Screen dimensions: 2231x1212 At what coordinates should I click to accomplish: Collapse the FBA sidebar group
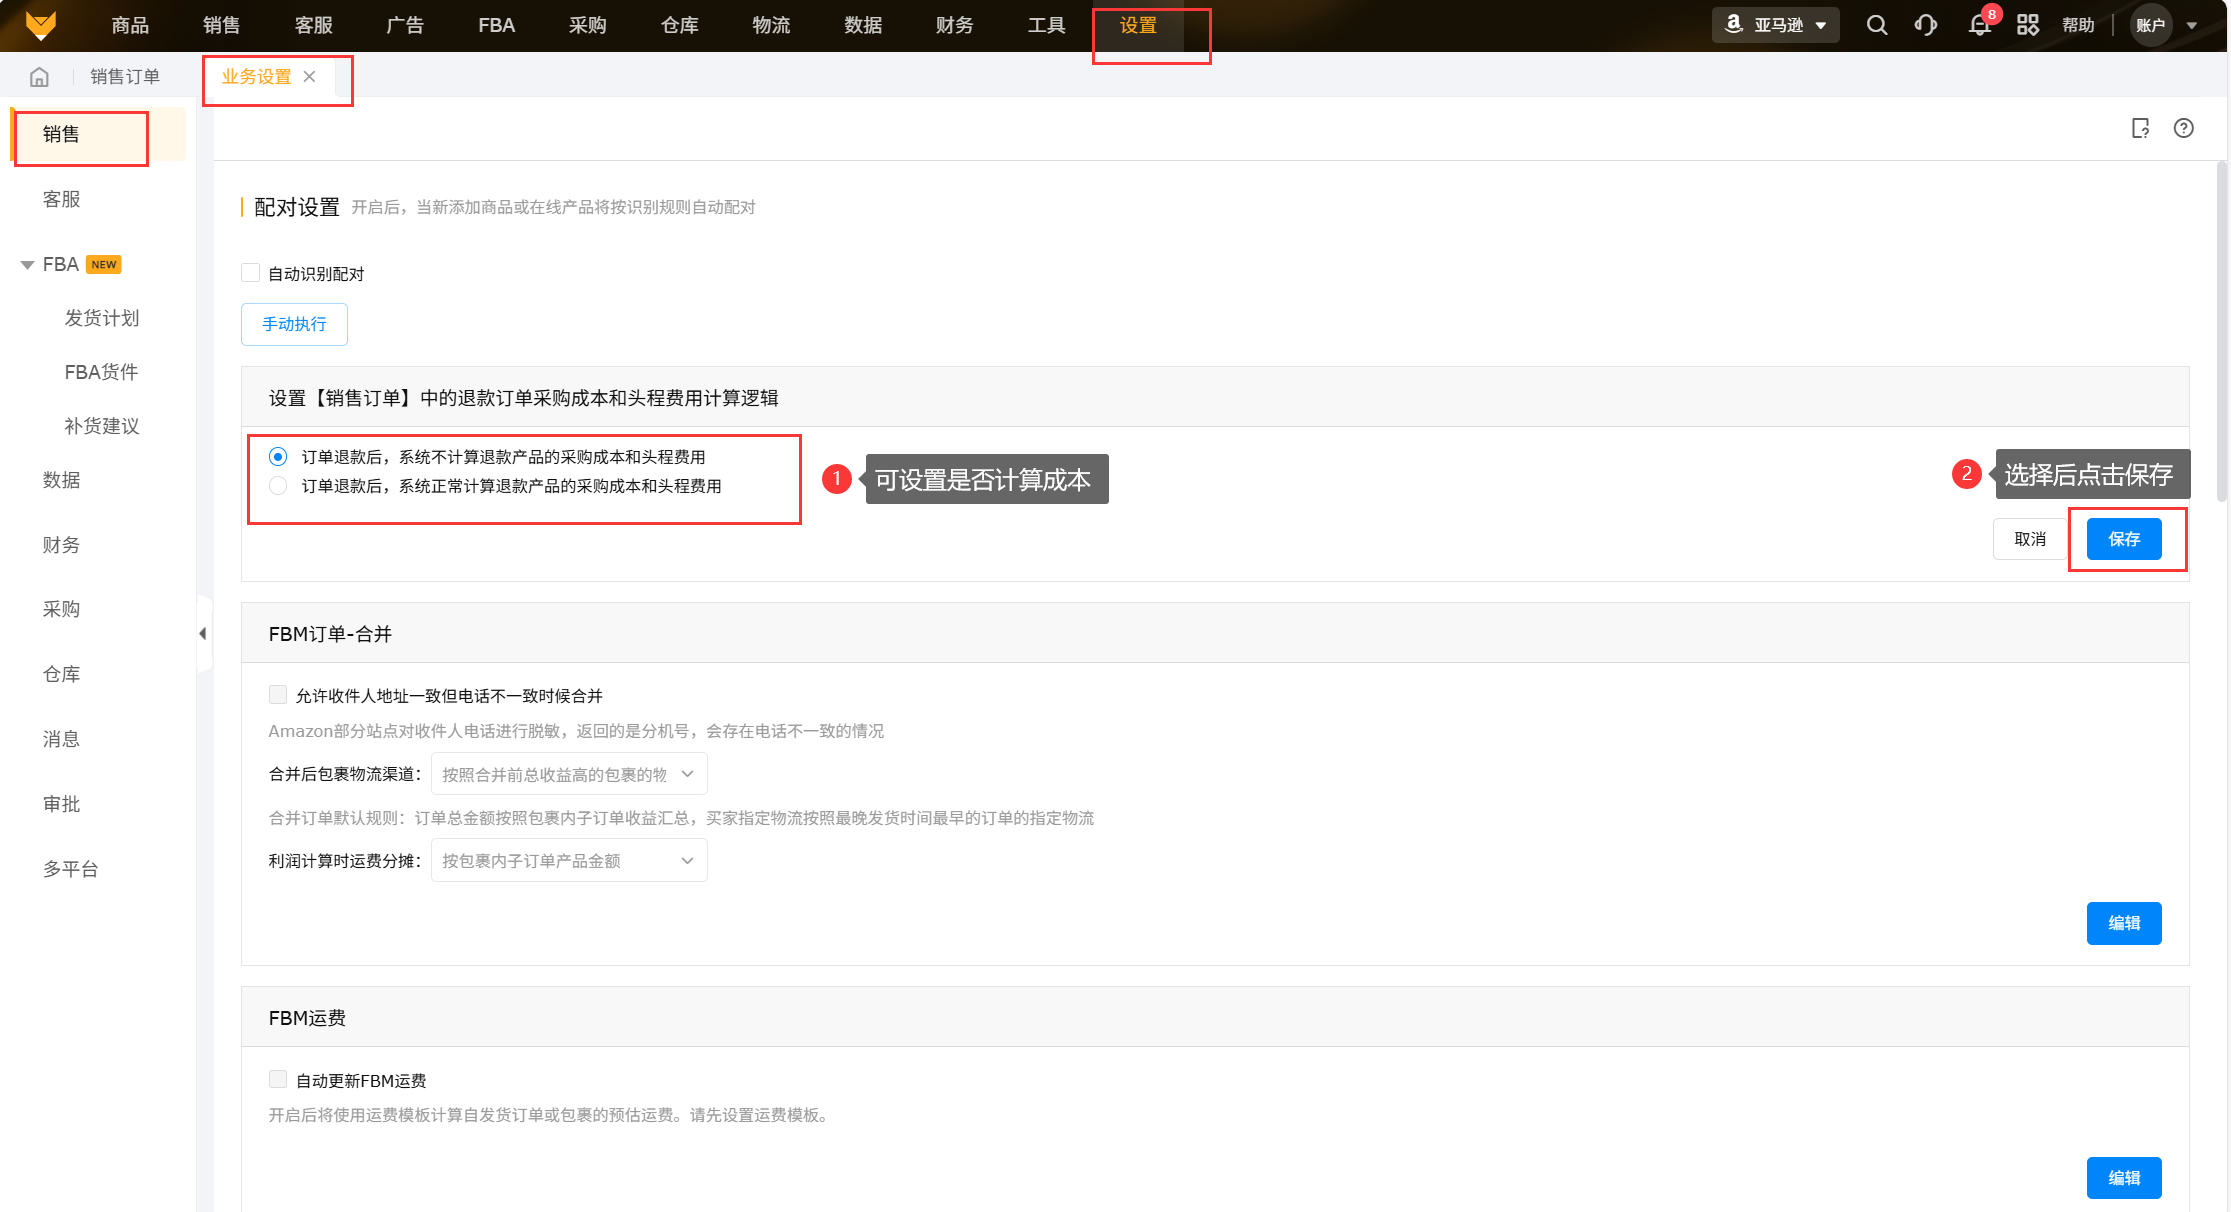(27, 265)
